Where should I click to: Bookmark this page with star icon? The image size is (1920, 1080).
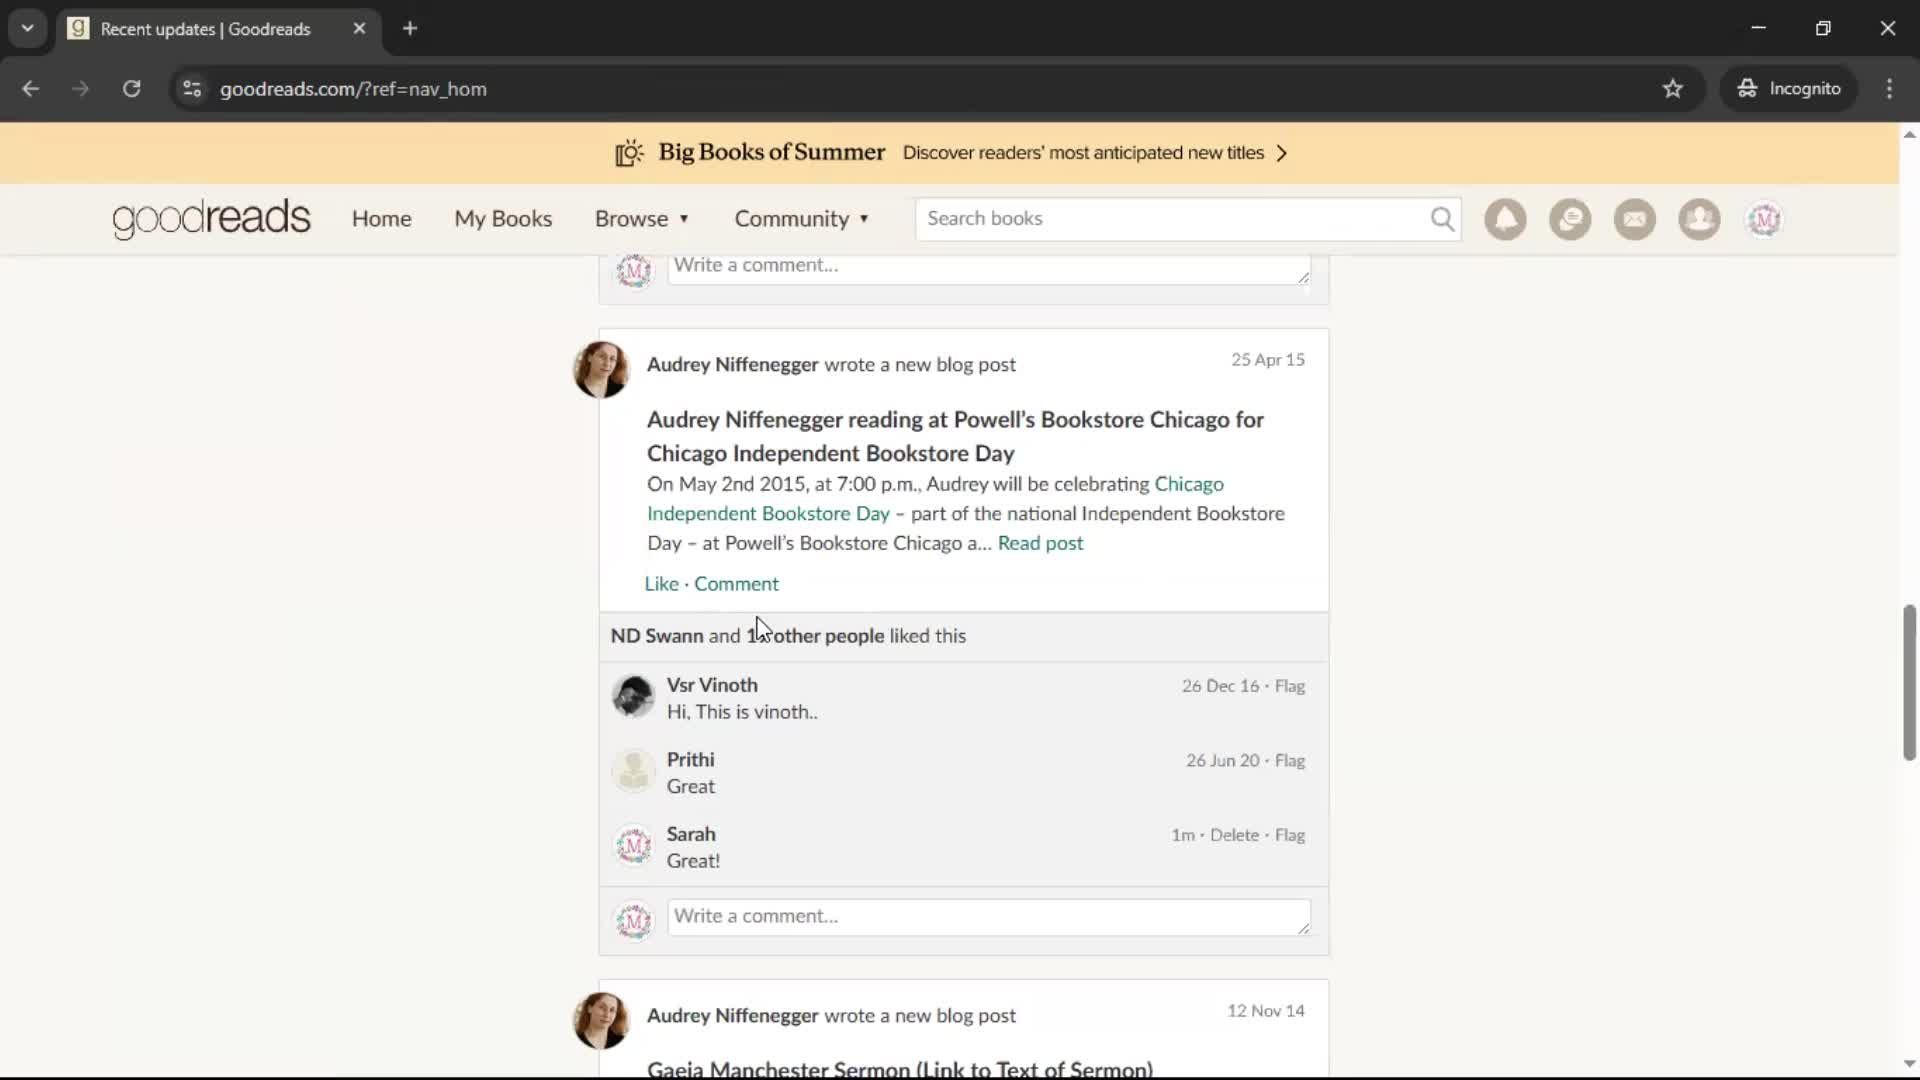tap(1673, 89)
